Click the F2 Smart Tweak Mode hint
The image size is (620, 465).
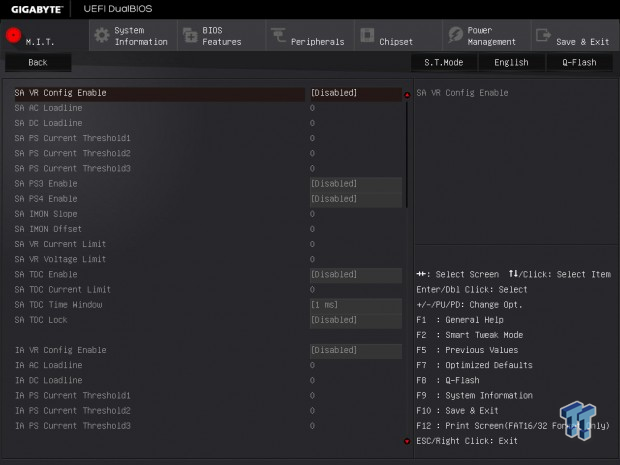tap(470, 335)
